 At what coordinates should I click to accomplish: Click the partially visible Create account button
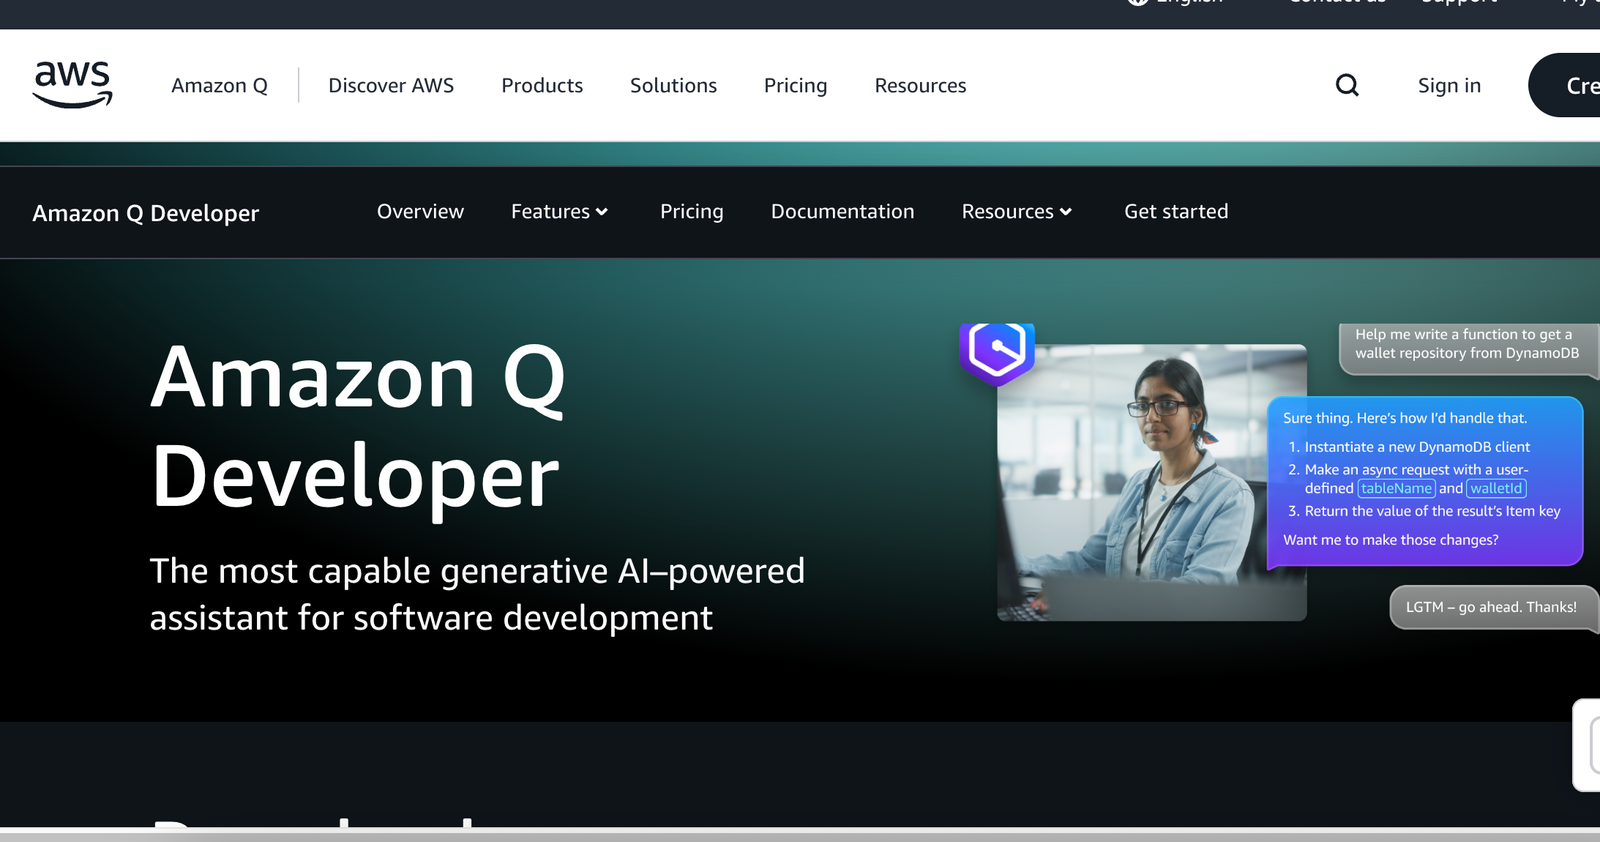click(x=1566, y=85)
